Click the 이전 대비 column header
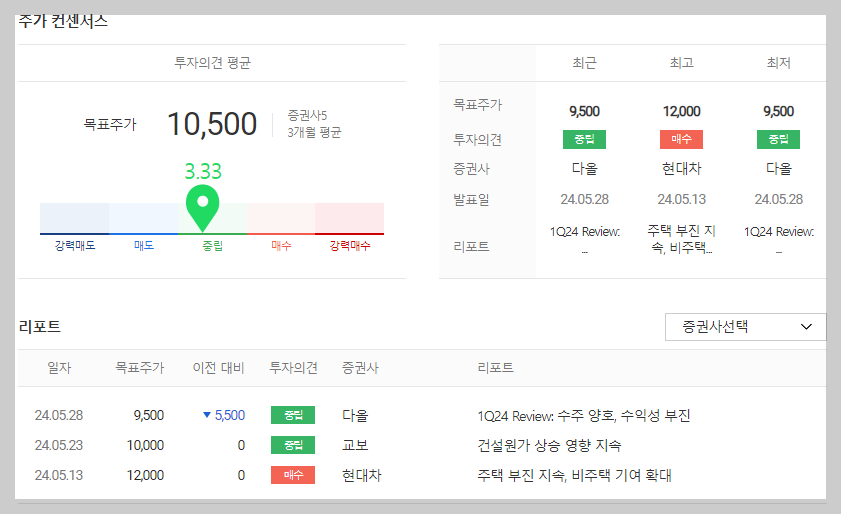This screenshot has width=841, height=514. click(218, 368)
